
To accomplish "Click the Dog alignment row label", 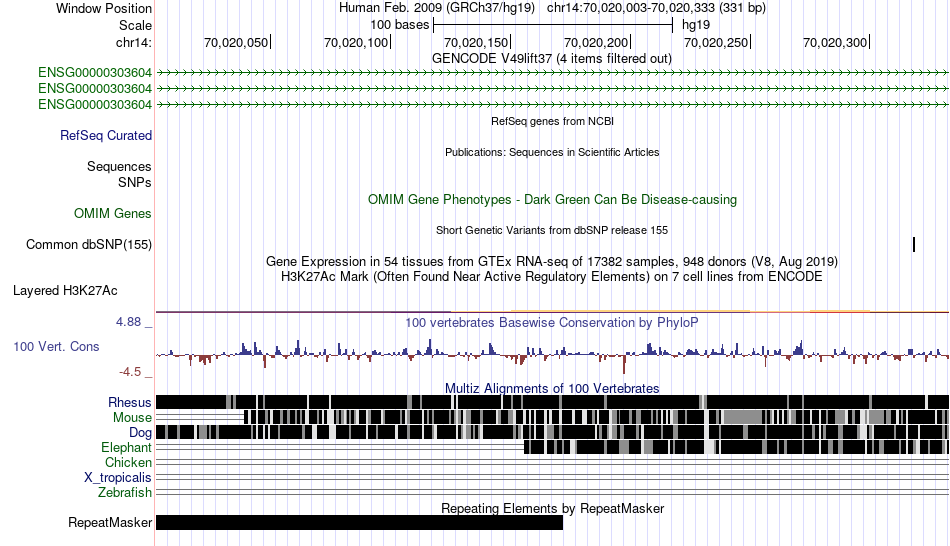I will [x=140, y=433].
